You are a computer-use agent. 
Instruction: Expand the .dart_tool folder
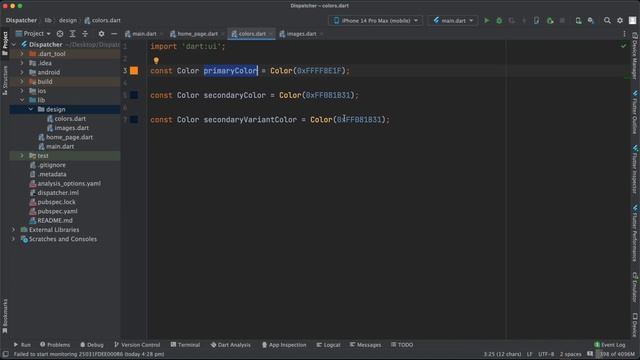[22, 53]
